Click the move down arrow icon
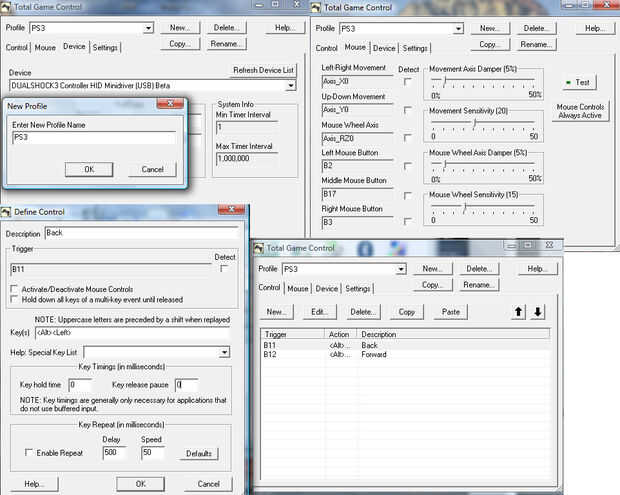The image size is (620, 495). [x=538, y=312]
